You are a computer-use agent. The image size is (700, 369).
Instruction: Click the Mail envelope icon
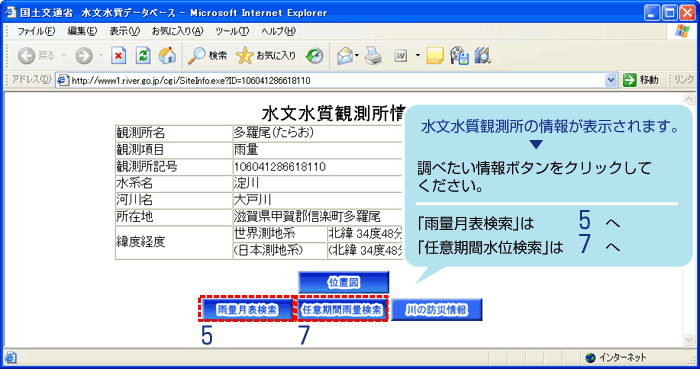pos(345,56)
